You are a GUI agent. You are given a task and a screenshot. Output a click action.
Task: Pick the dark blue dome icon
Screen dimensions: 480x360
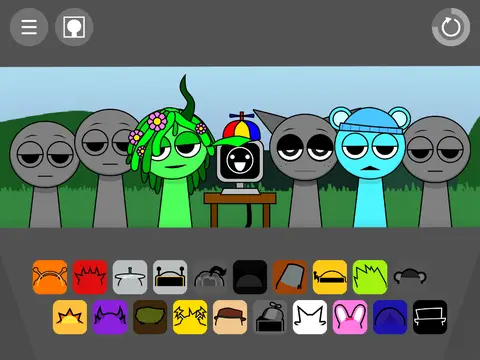[390, 317]
